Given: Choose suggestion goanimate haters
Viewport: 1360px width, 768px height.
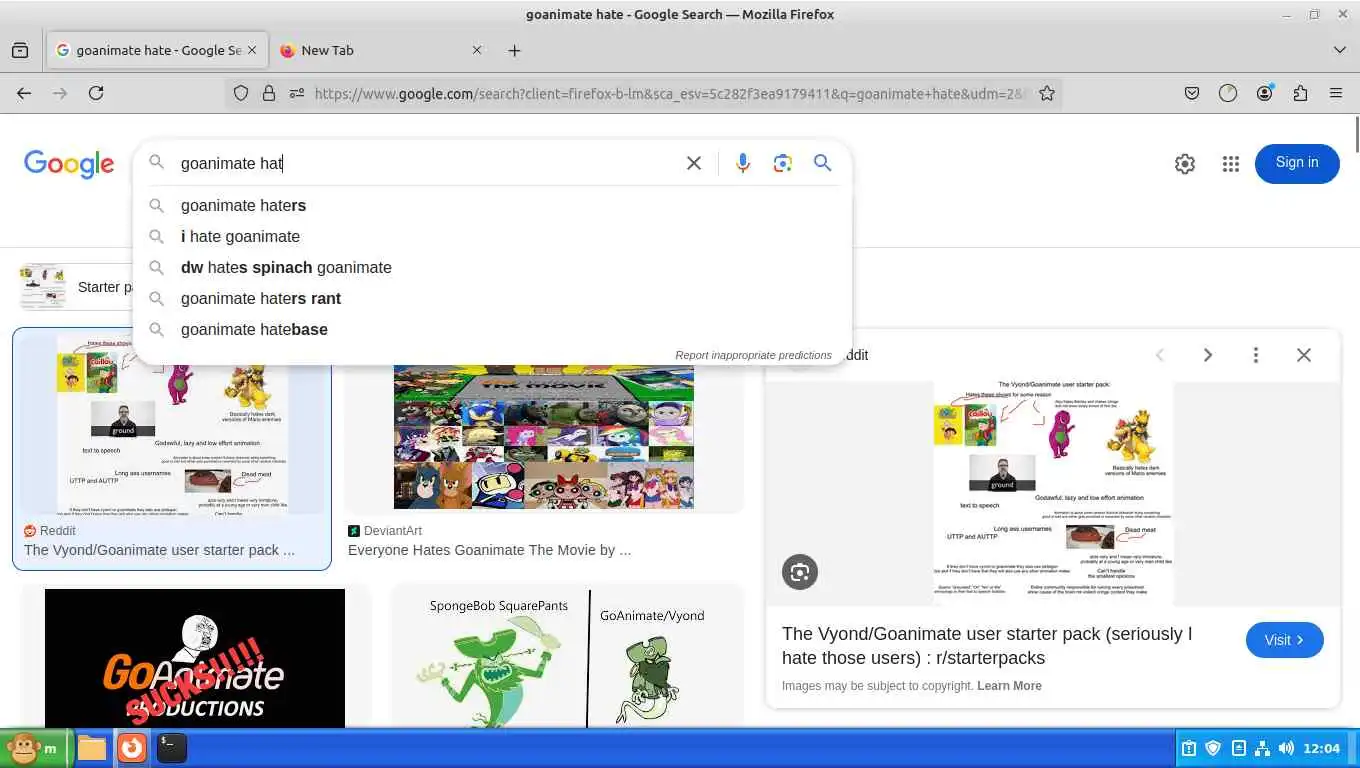Looking at the screenshot, I should pos(492,205).
